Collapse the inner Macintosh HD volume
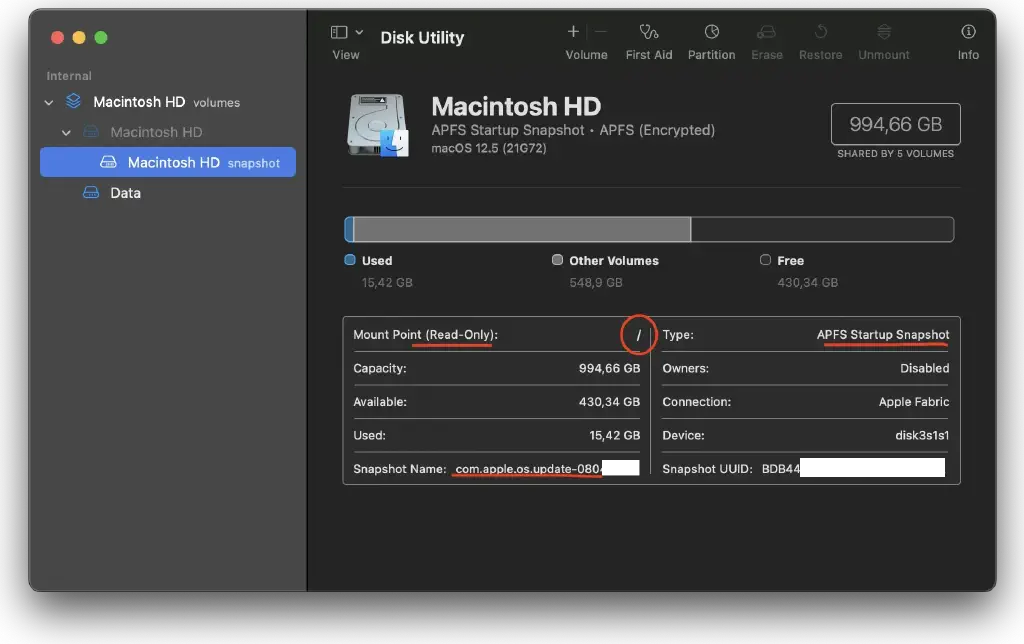 [66, 131]
